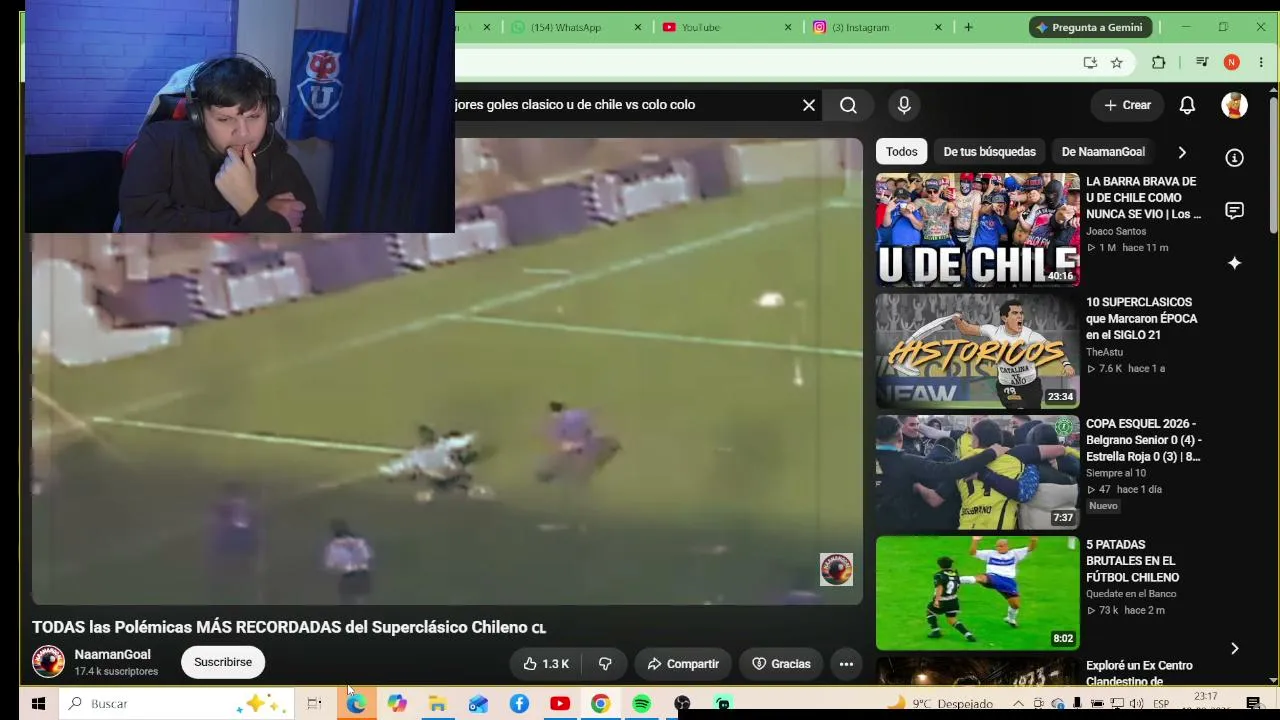Open the Windows Start menu
Viewport: 1280px width, 720px height.
tap(38, 704)
